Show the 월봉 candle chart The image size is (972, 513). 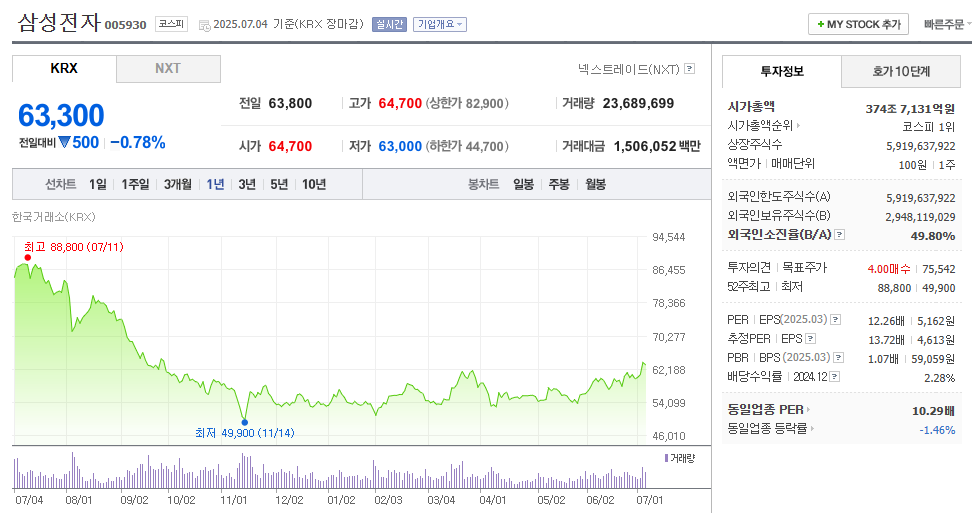point(596,185)
